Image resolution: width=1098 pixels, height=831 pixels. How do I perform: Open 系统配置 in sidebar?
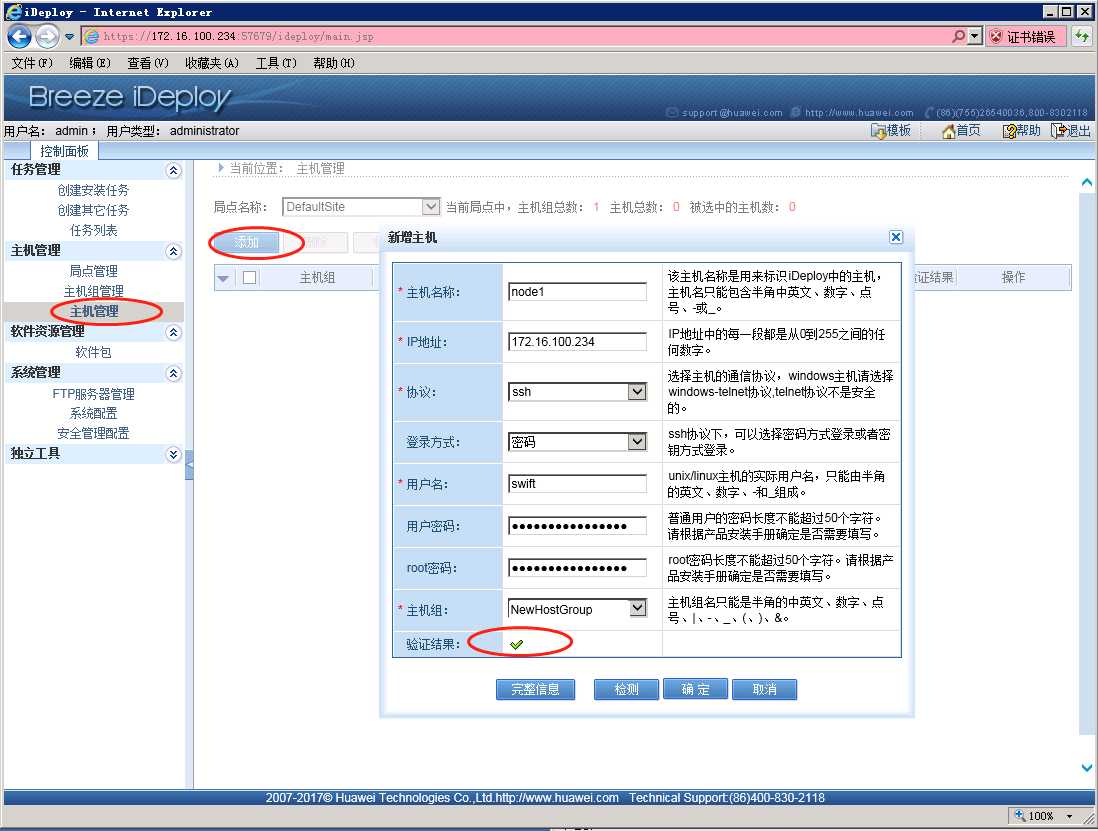[x=93, y=414]
